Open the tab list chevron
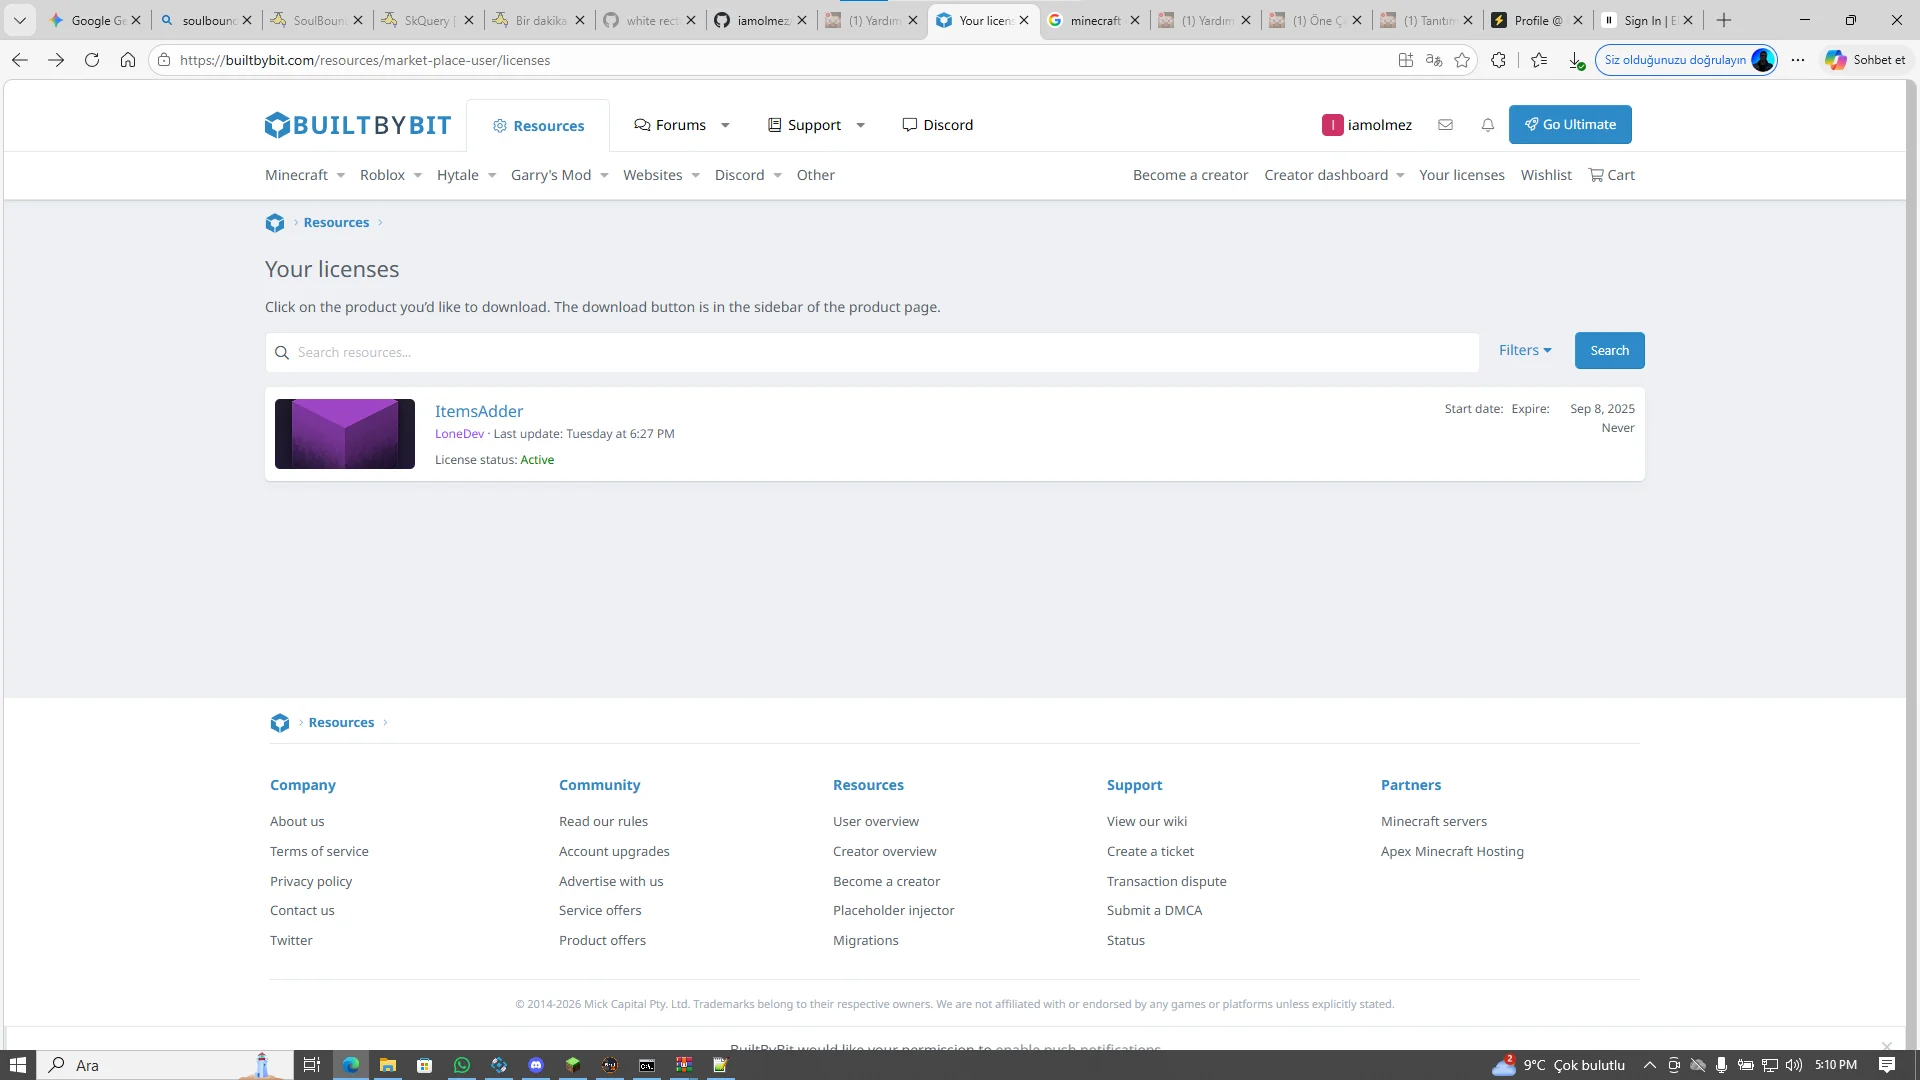This screenshot has height=1080, width=1920. [x=19, y=20]
